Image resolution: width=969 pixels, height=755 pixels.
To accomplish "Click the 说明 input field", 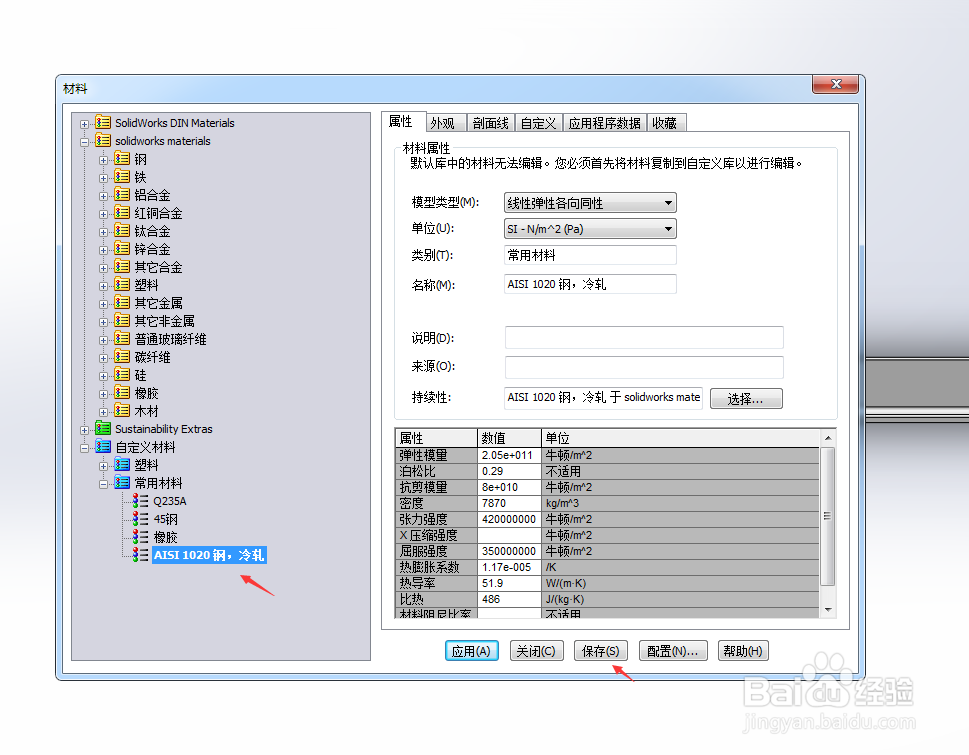I will (644, 338).
